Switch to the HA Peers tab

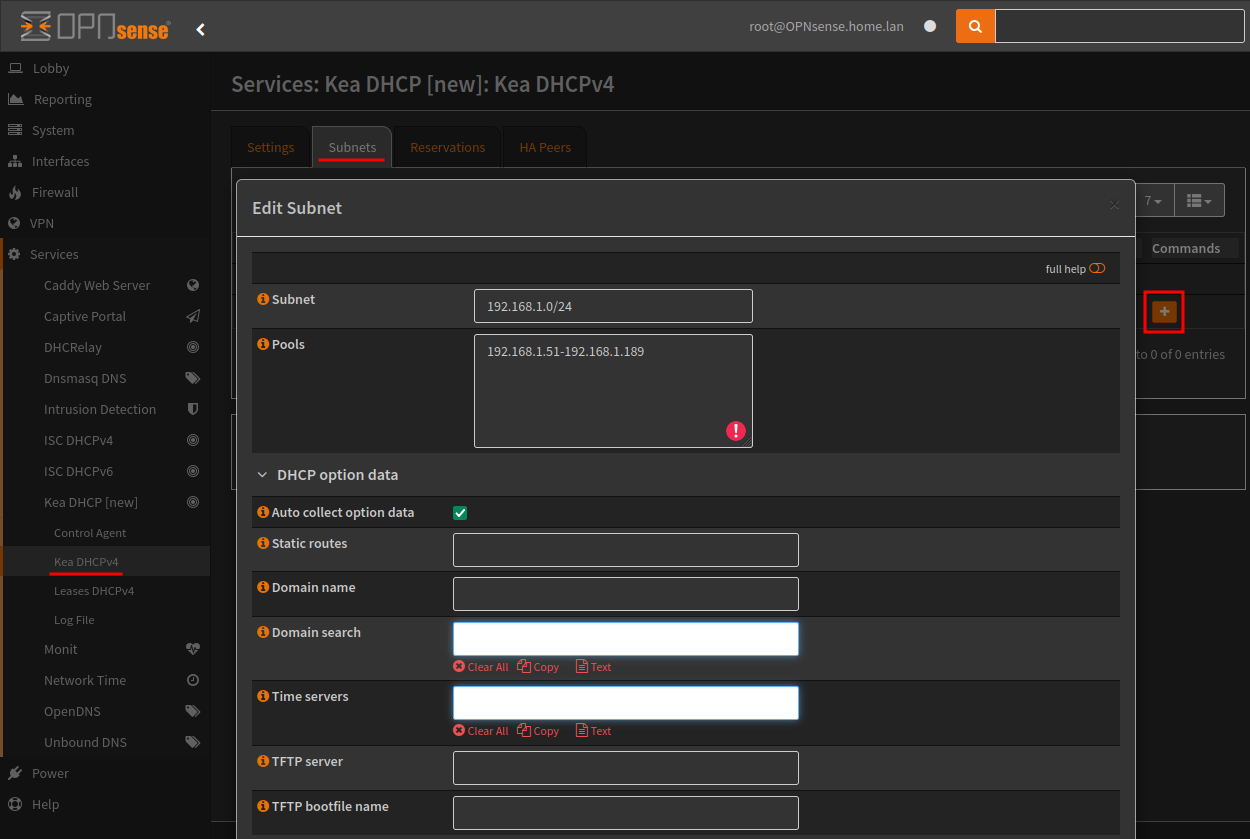click(x=545, y=147)
